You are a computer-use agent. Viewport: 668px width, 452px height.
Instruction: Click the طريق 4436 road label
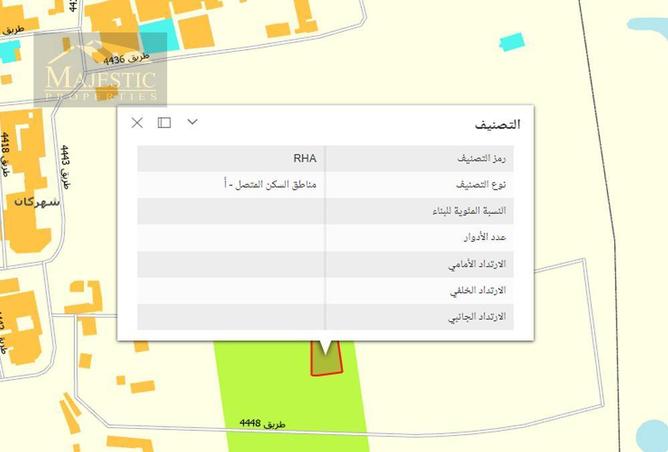click(x=127, y=58)
